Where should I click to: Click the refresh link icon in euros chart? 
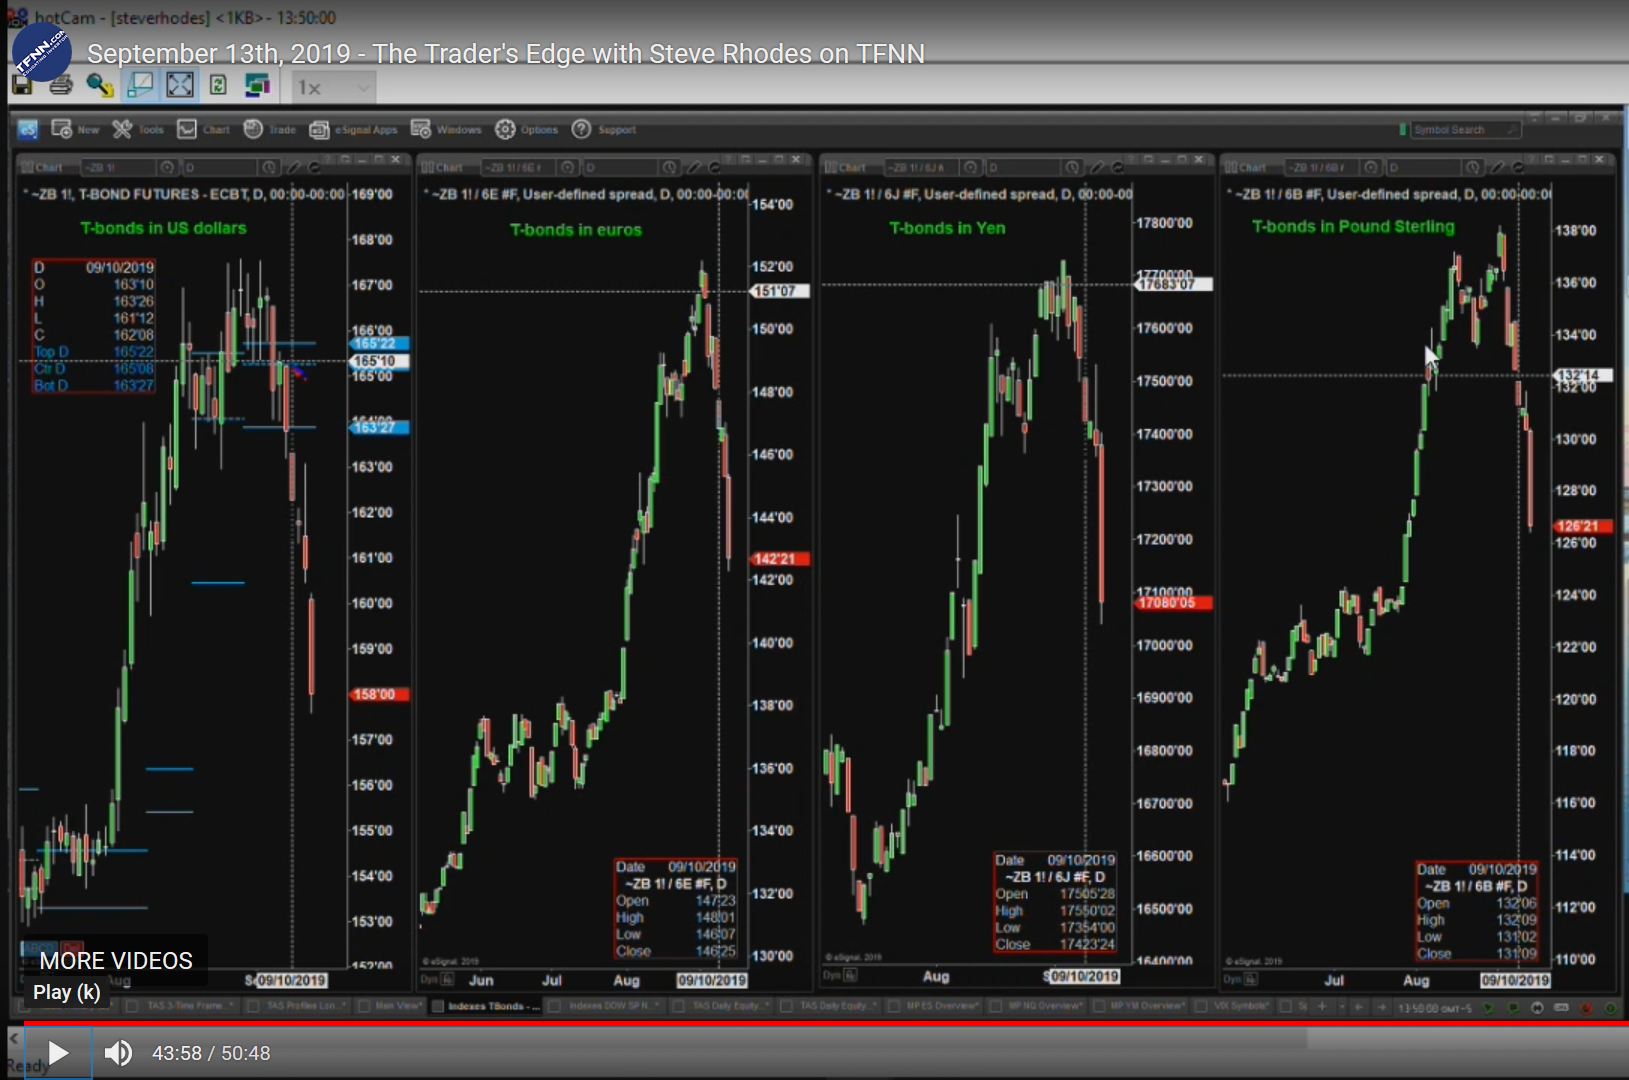(714, 167)
